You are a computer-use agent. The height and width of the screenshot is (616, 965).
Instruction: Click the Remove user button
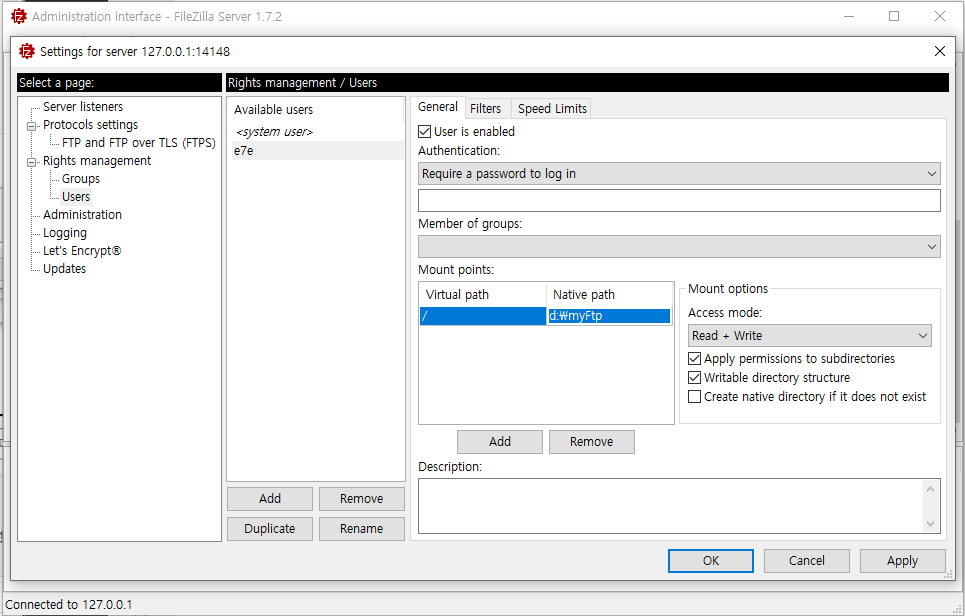[361, 499]
